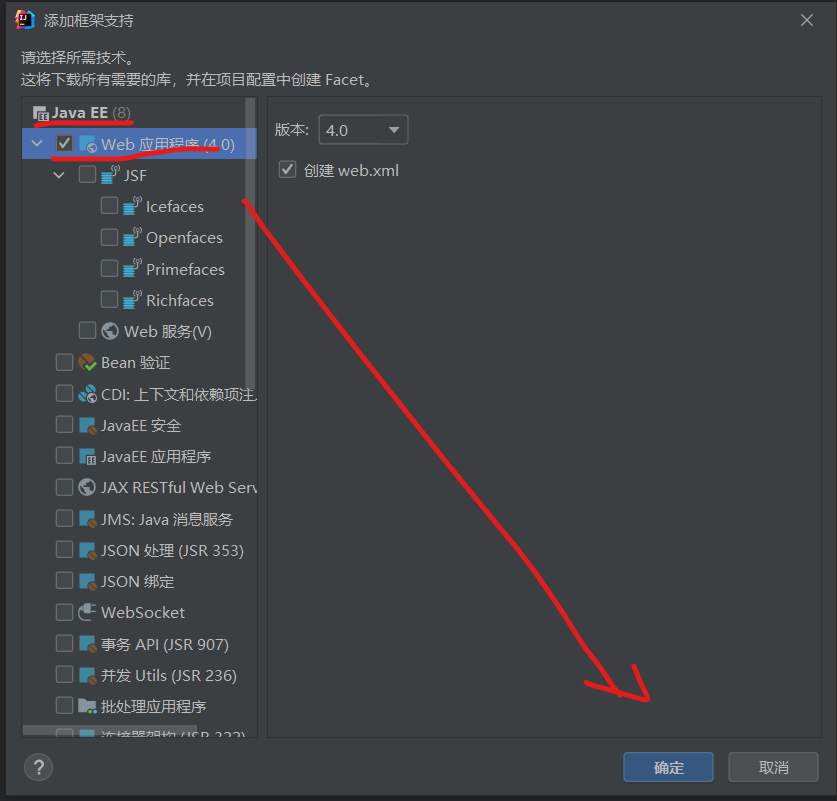This screenshot has width=837, height=801.
Task: Click the JSF framework icon
Action: [x=110, y=175]
